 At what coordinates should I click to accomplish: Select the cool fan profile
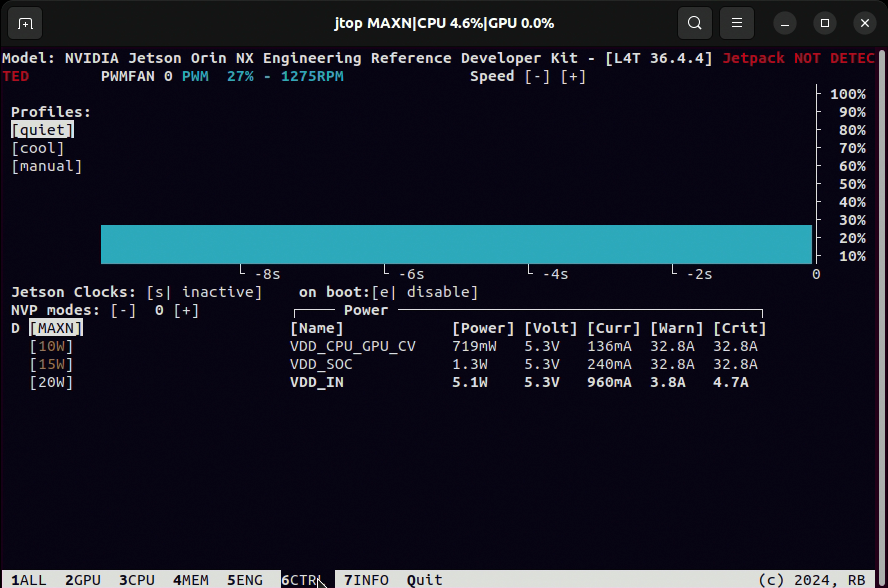tap(38, 148)
